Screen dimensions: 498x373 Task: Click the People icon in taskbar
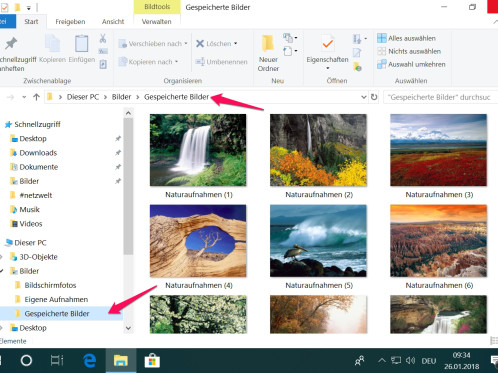click(x=360, y=360)
